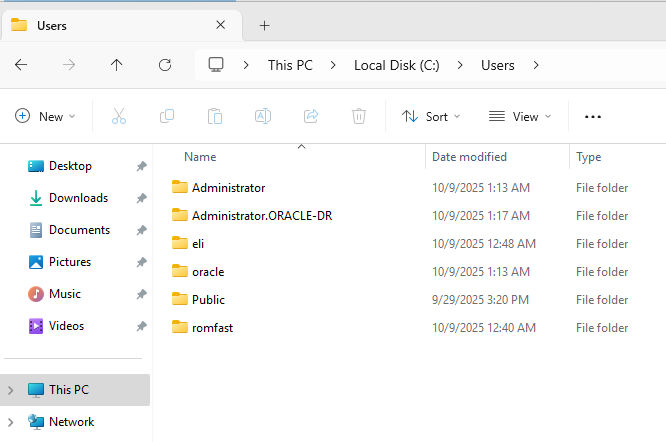Expand the This PC tree node
This screenshot has width=666, height=442.
[11, 390]
